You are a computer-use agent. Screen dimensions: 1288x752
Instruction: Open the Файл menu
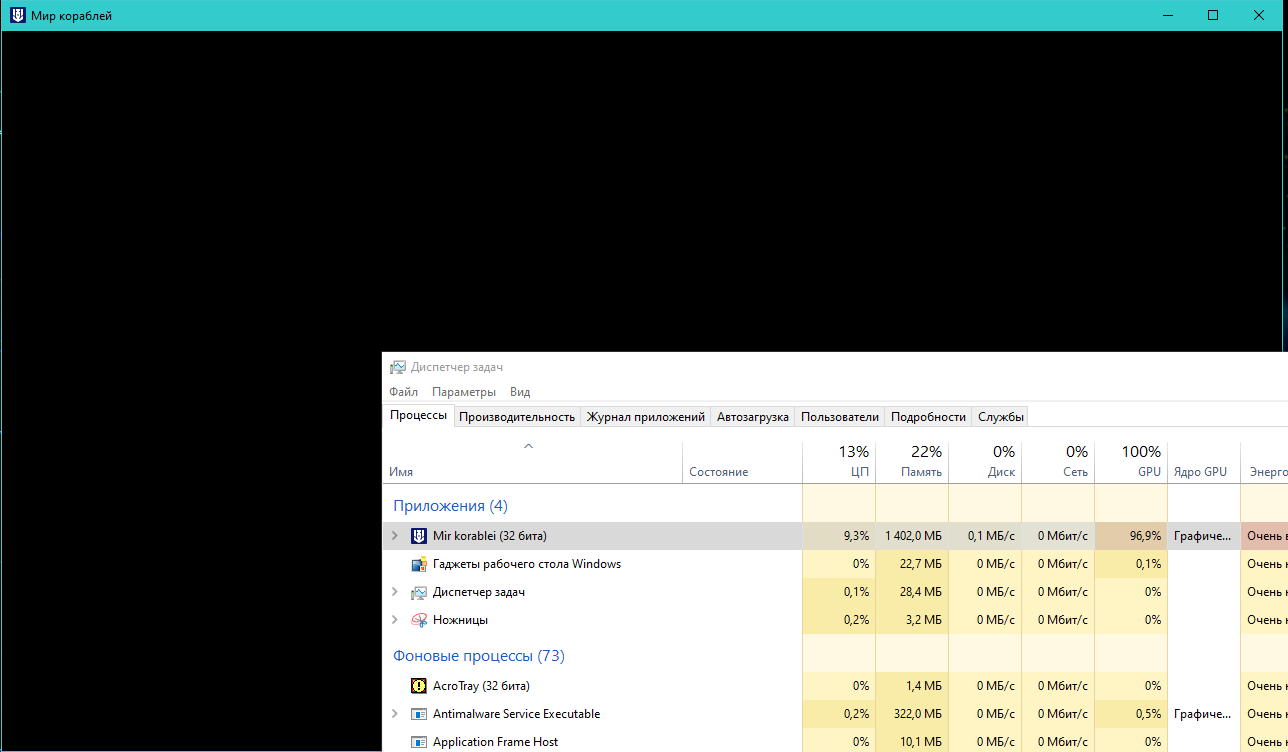click(404, 392)
